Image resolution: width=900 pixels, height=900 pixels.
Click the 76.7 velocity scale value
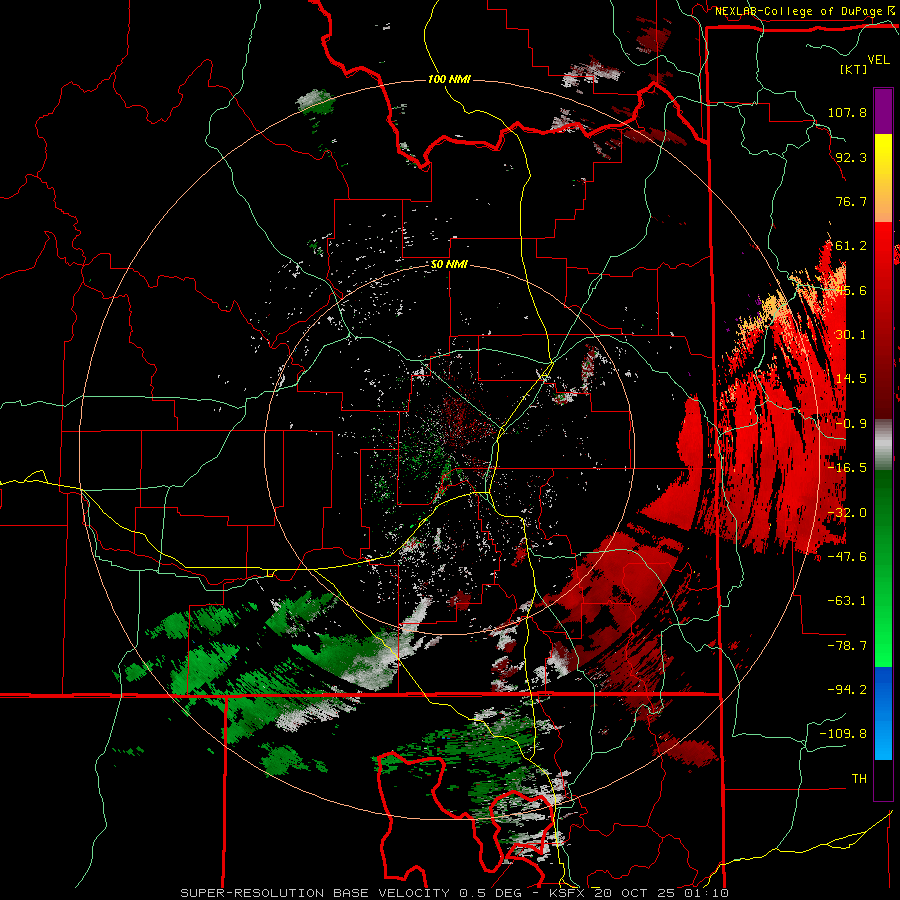(851, 201)
